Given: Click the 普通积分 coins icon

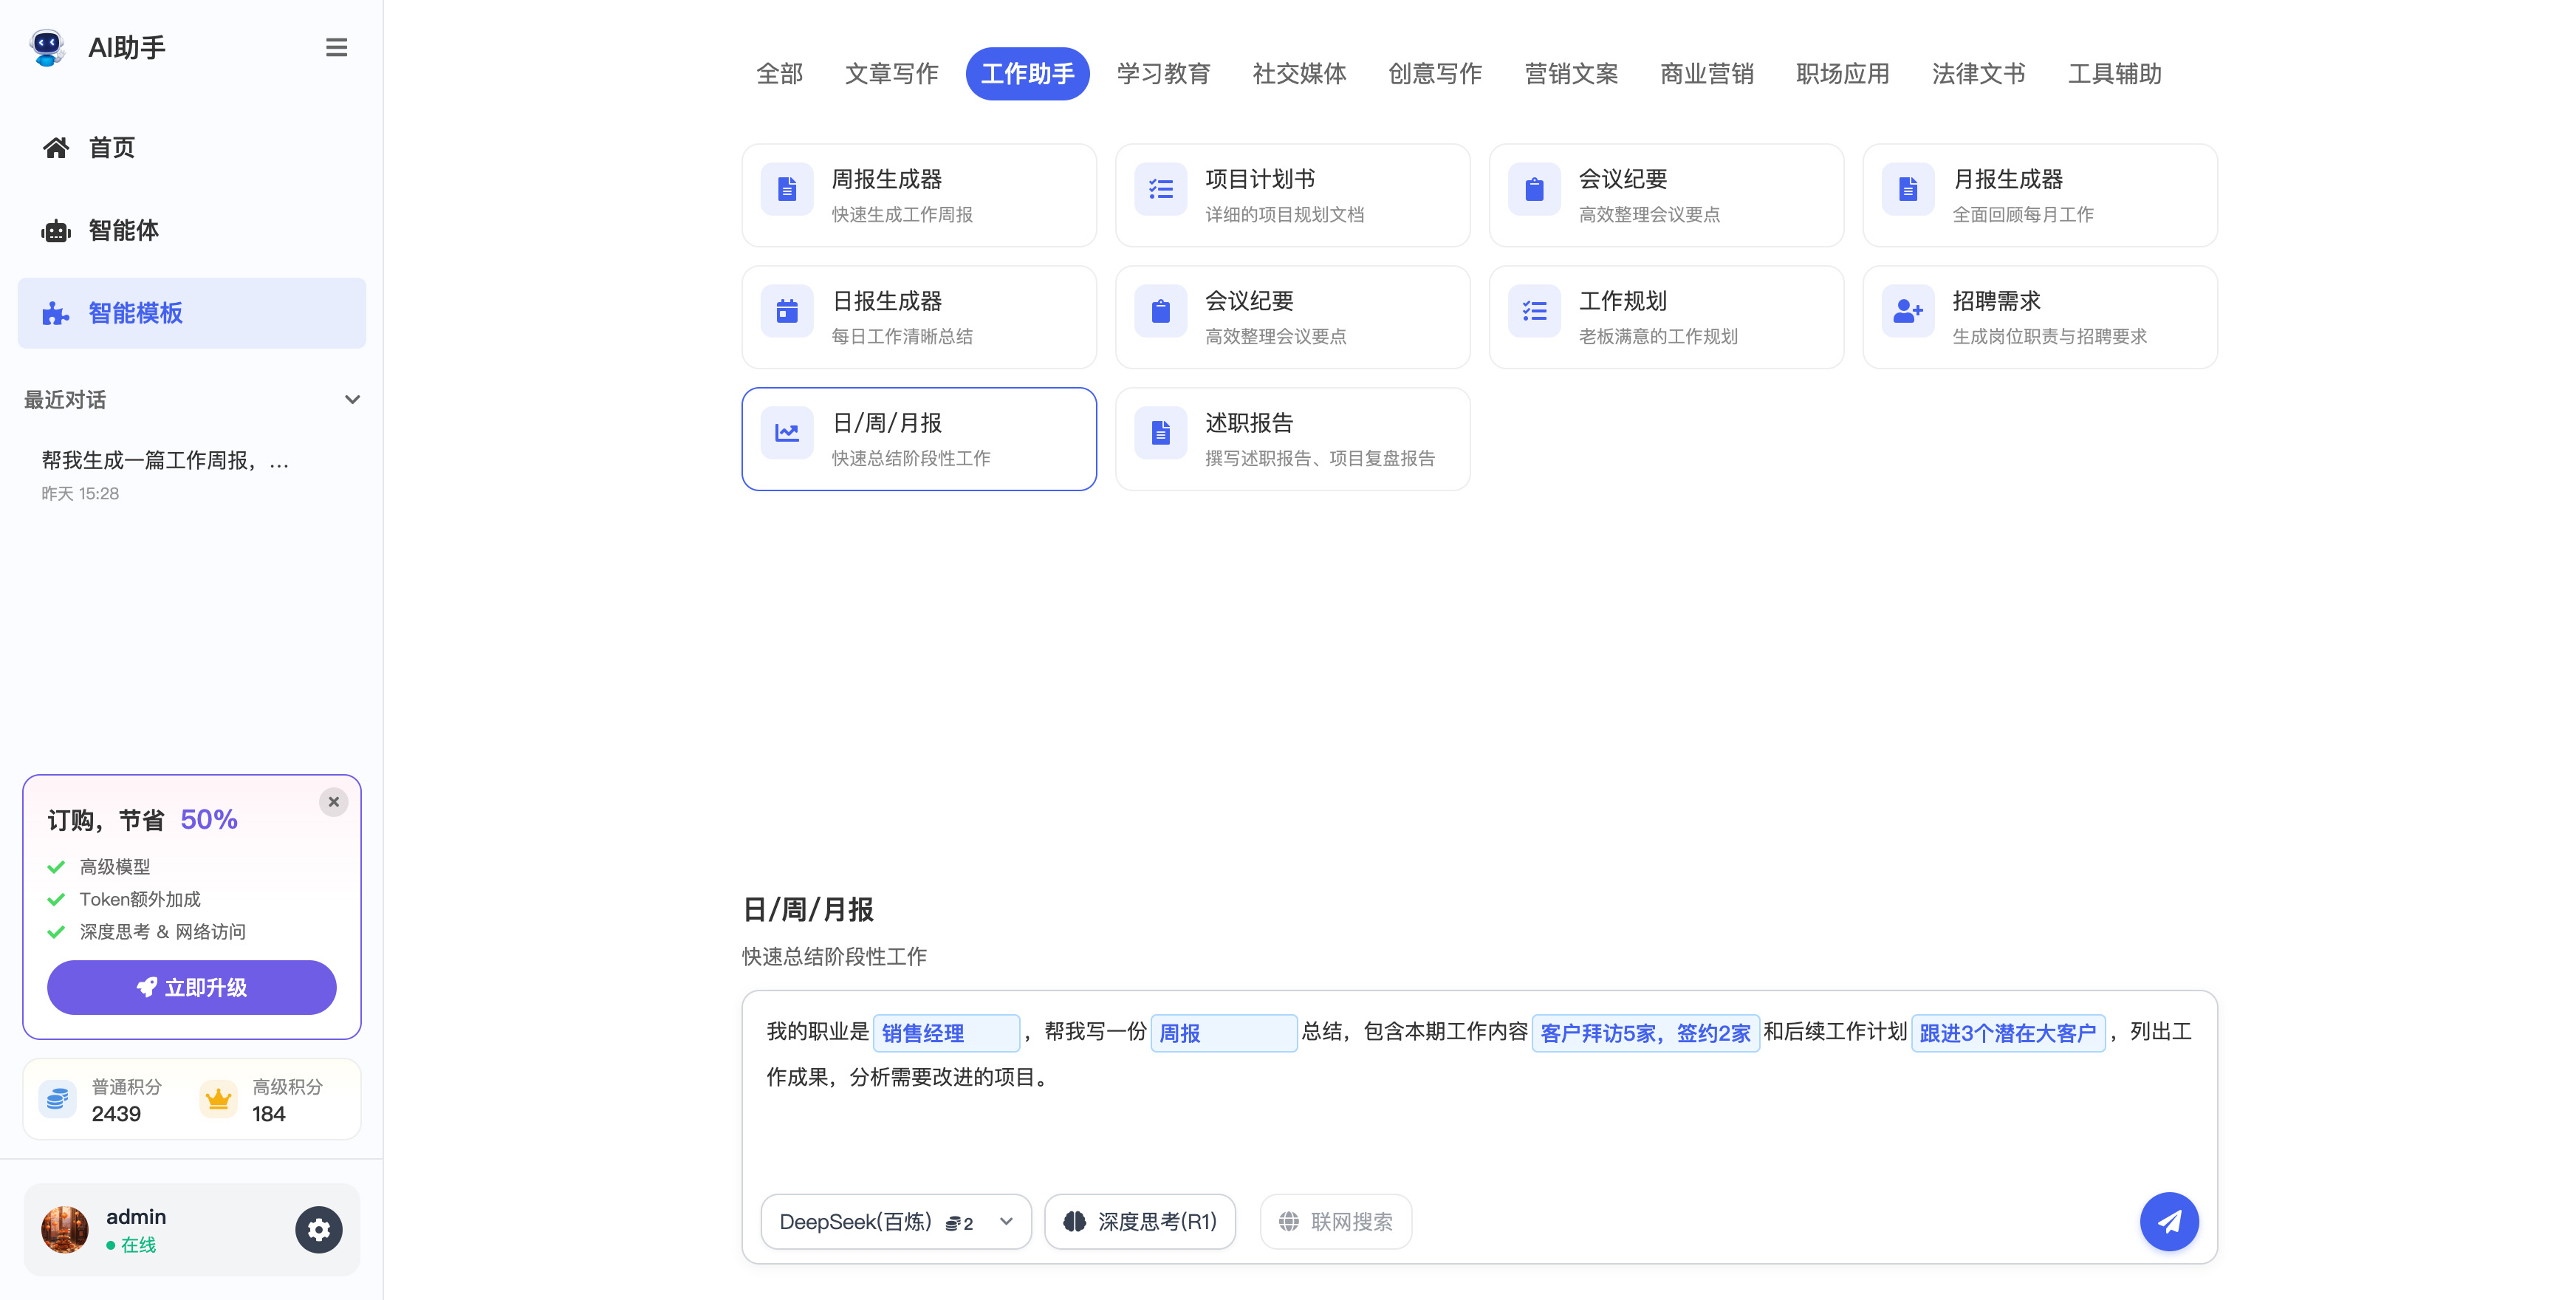Looking at the screenshot, I should 58,1100.
